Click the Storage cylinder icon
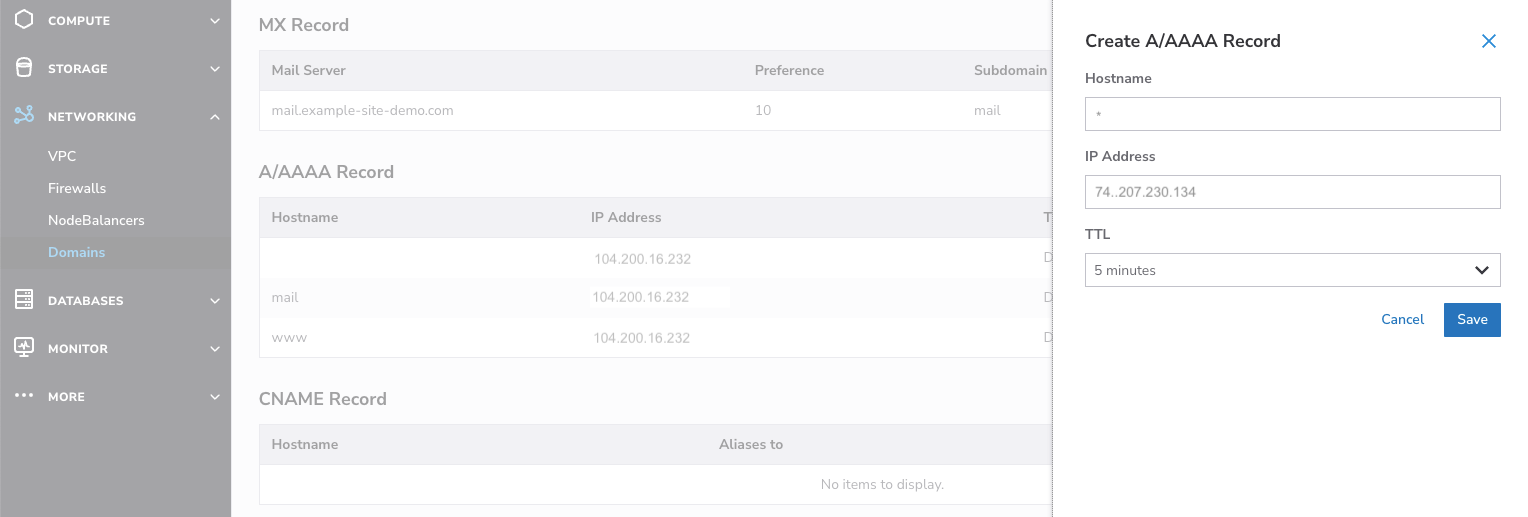 [x=24, y=68]
